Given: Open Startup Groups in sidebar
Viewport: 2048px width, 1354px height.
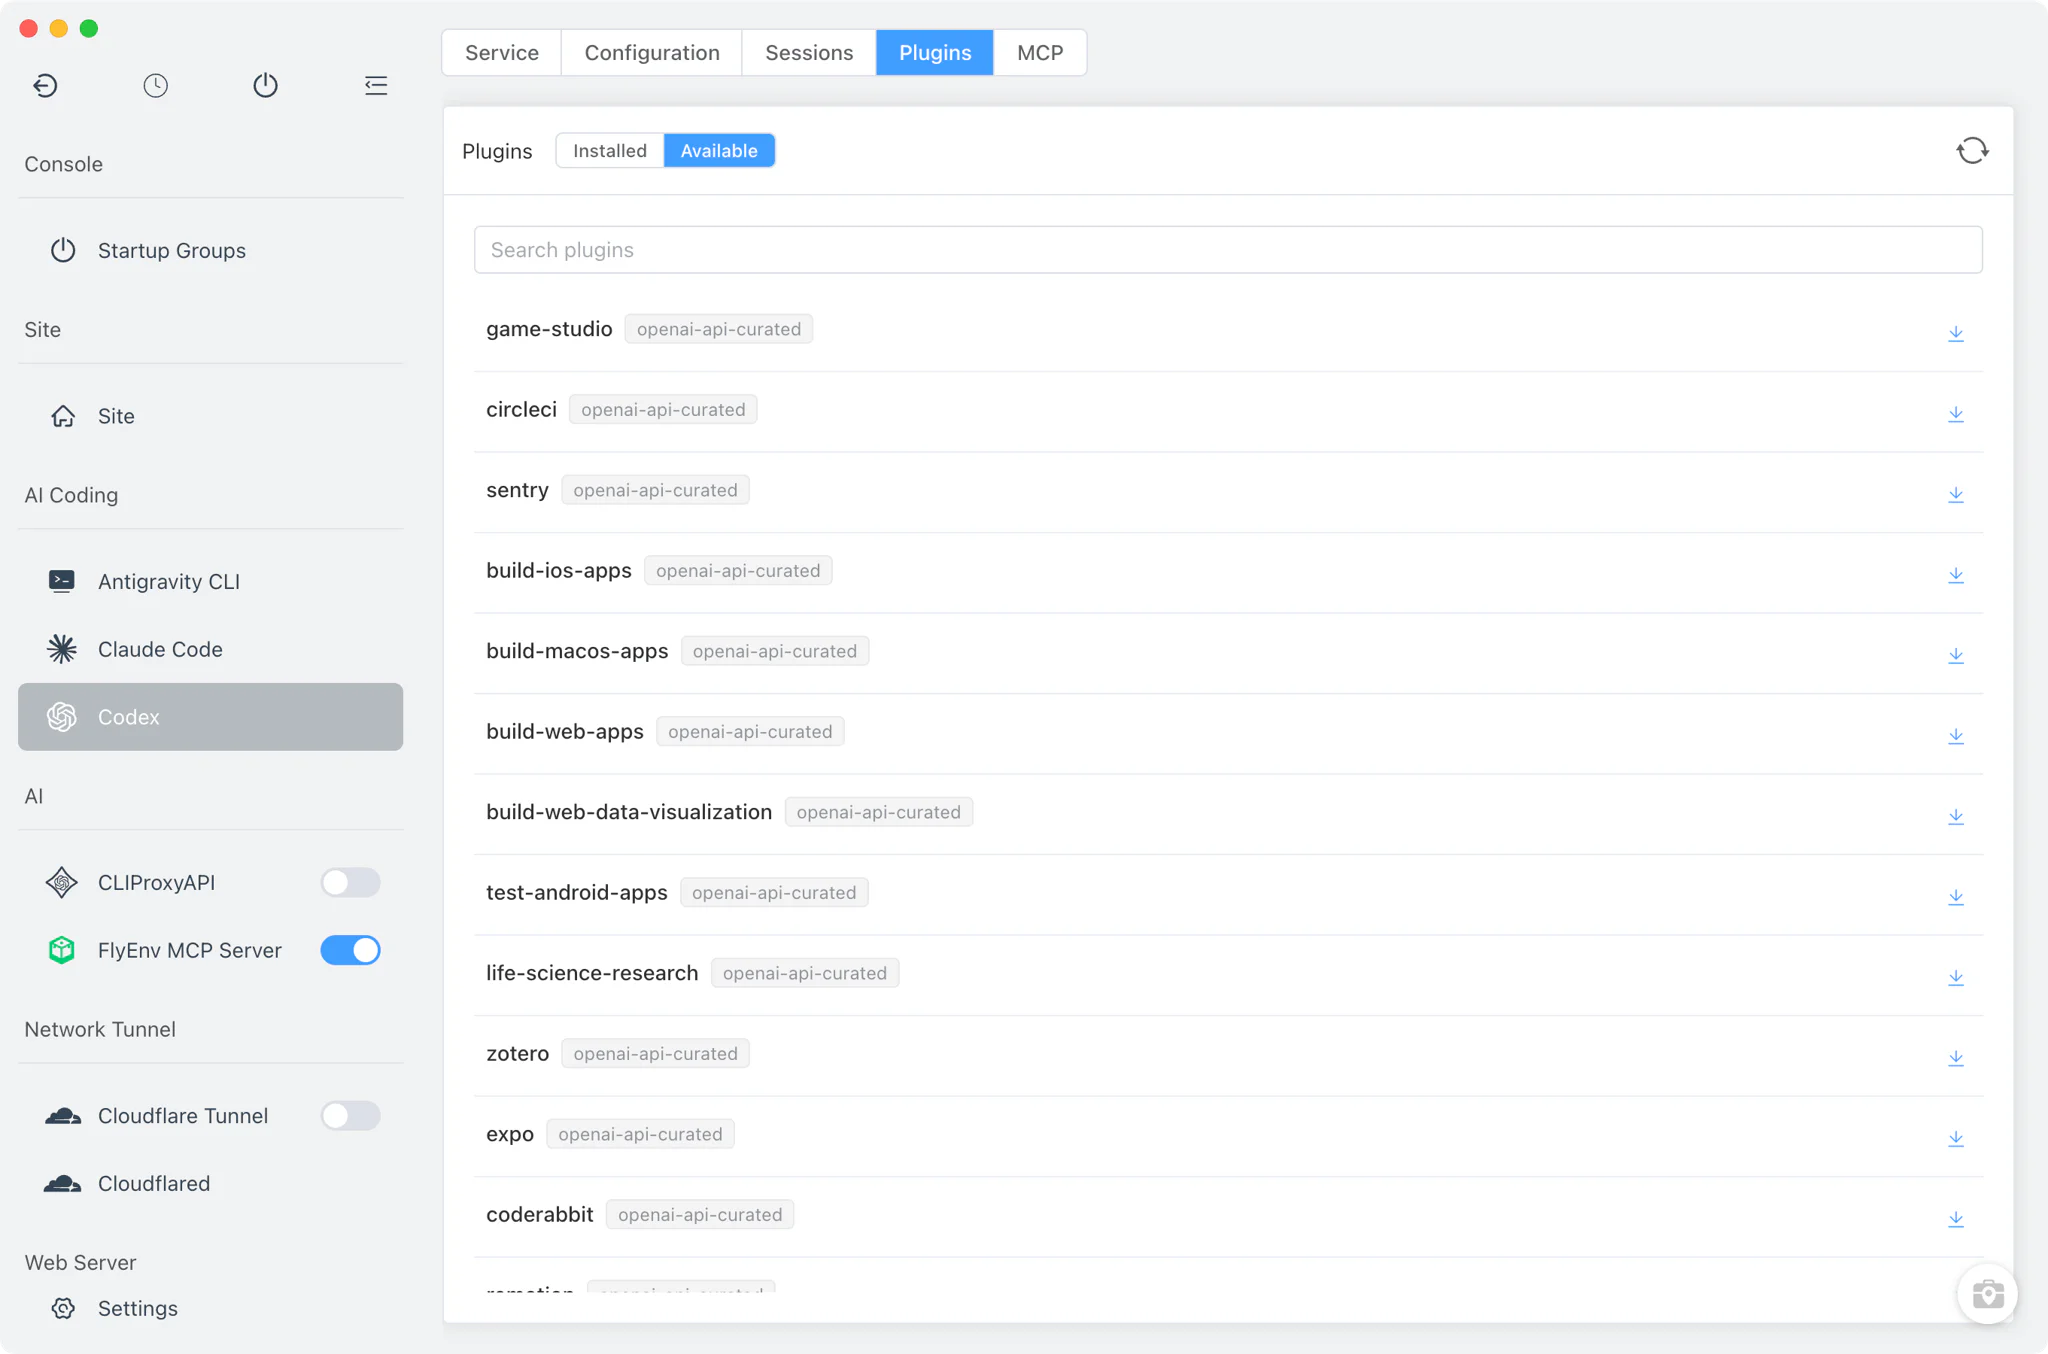Looking at the screenshot, I should click(211, 250).
